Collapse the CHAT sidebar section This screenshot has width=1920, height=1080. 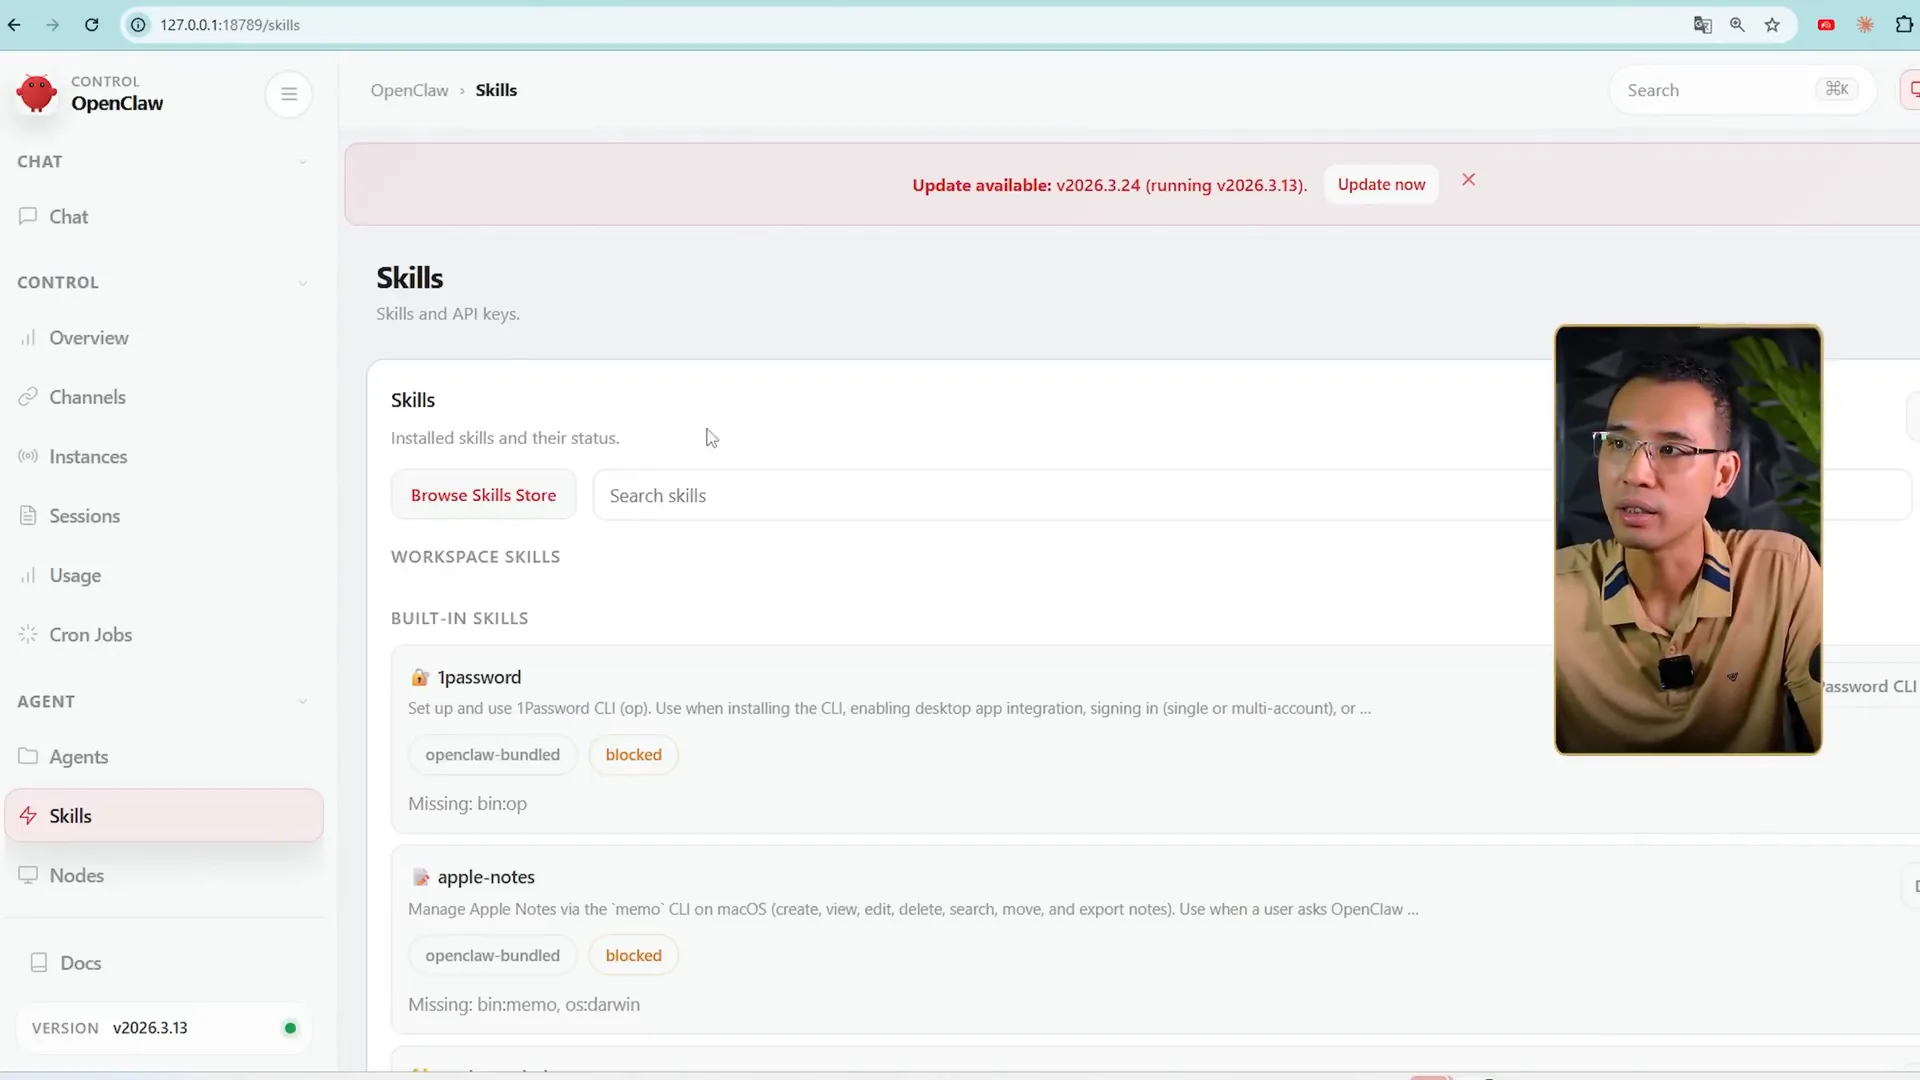click(x=302, y=162)
